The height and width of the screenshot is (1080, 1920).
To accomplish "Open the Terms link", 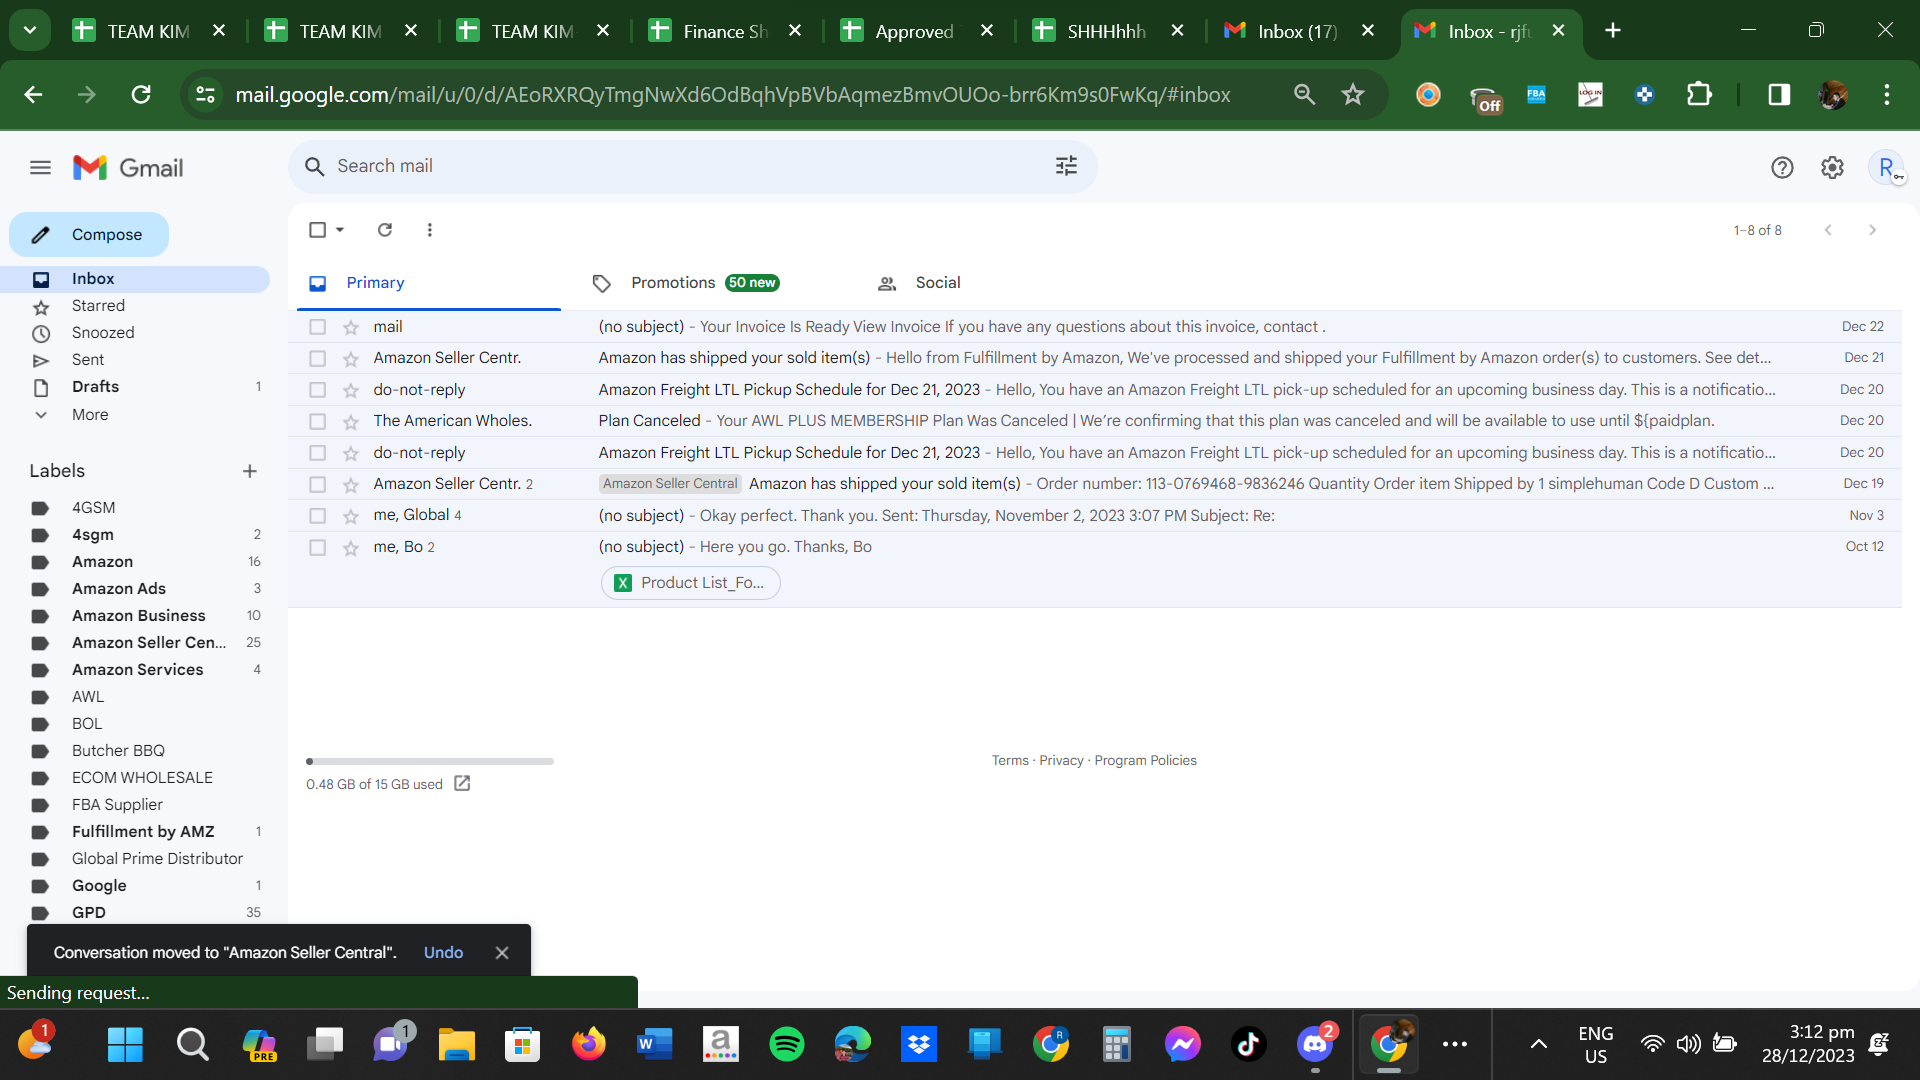I will pos(1010,761).
